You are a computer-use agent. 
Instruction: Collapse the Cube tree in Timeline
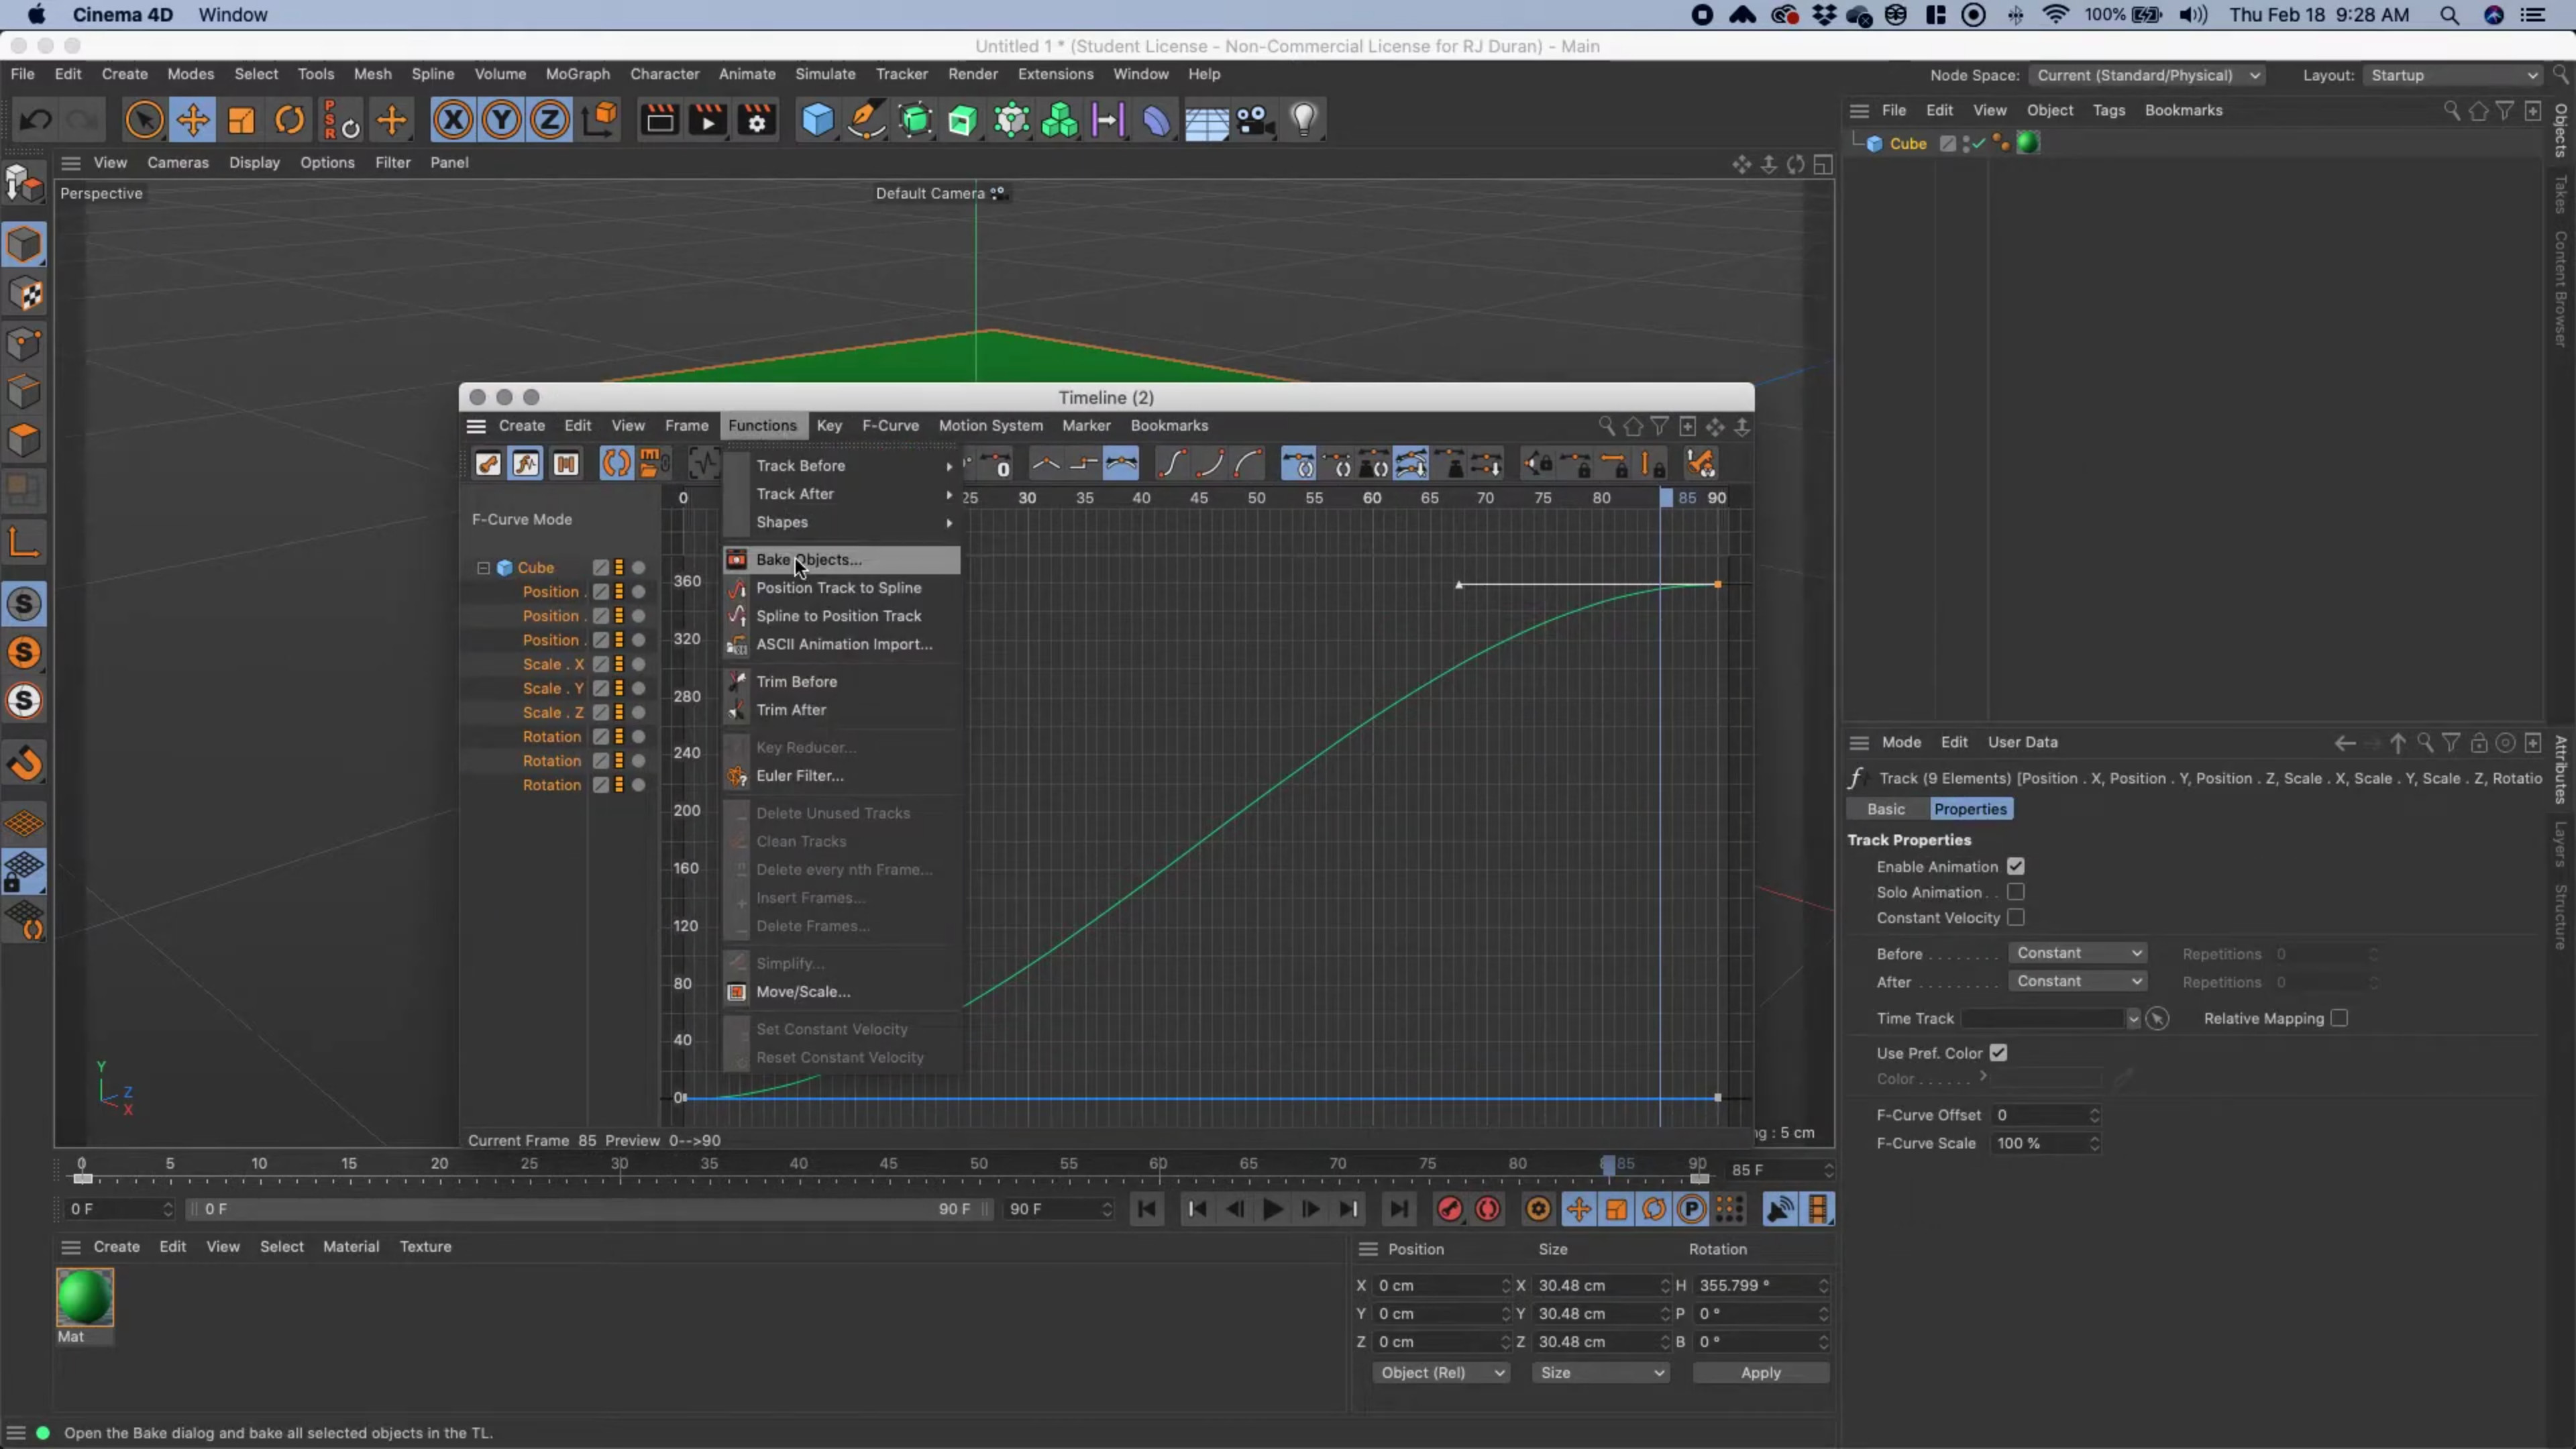click(x=483, y=568)
